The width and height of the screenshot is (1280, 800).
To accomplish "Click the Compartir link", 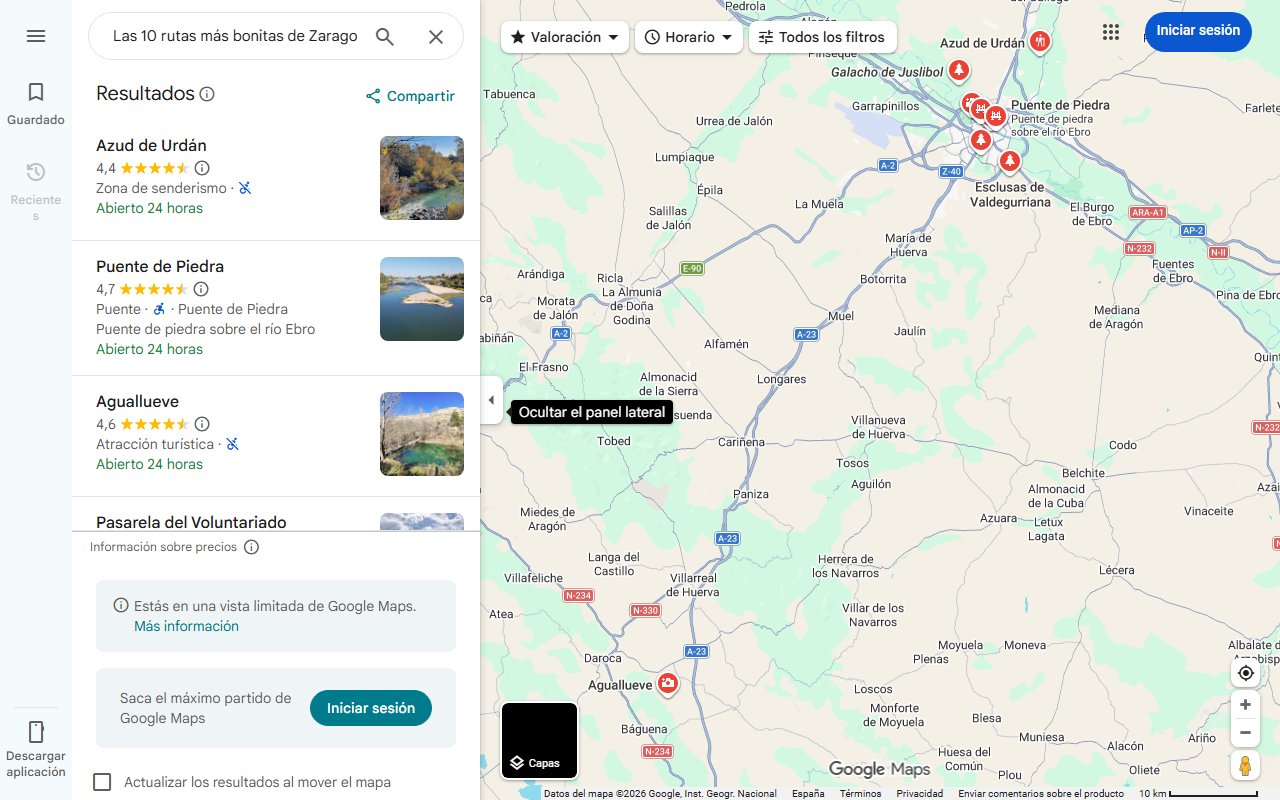I will click(x=410, y=96).
